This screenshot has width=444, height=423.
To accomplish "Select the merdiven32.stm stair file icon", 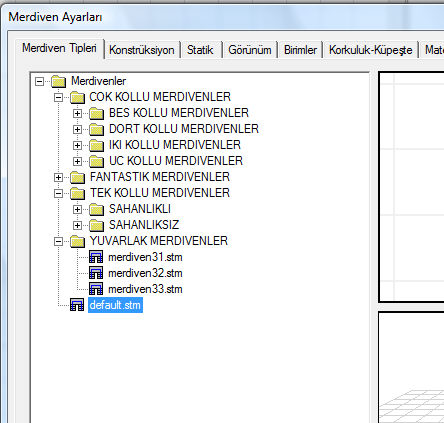I will 96,273.
